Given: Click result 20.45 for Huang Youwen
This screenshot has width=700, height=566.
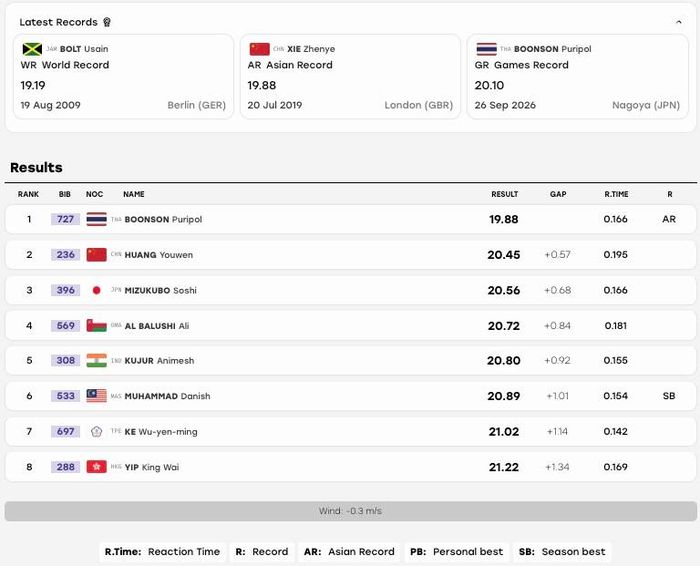Looking at the screenshot, I should [504, 255].
